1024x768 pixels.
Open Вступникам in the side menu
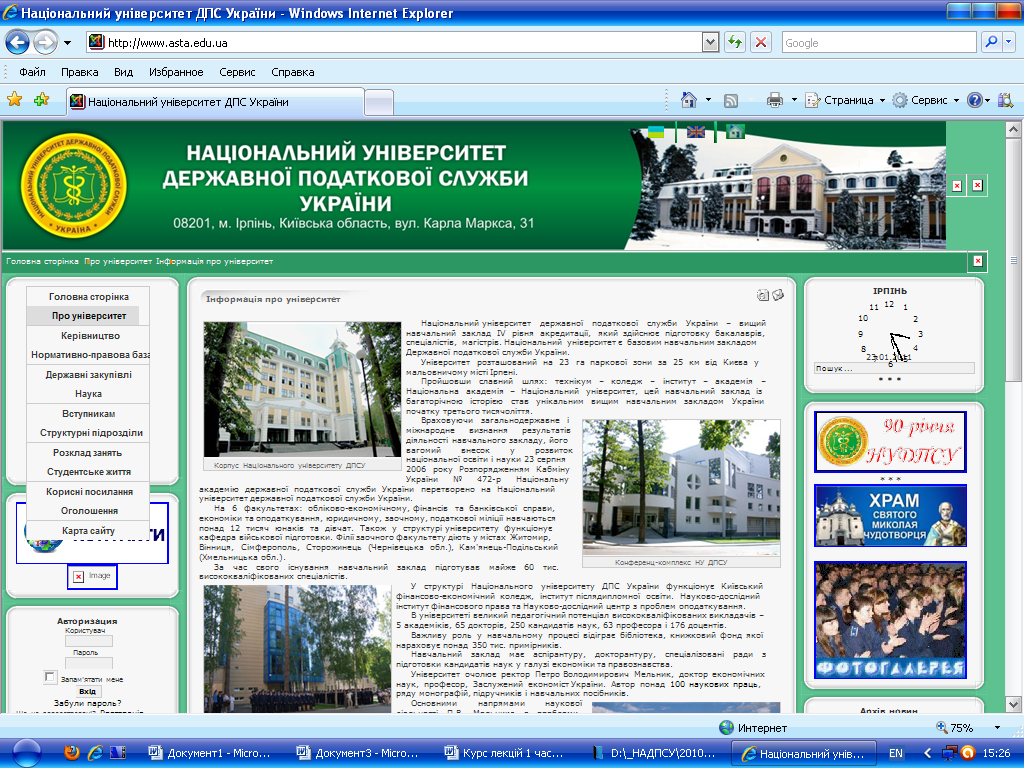[88, 414]
